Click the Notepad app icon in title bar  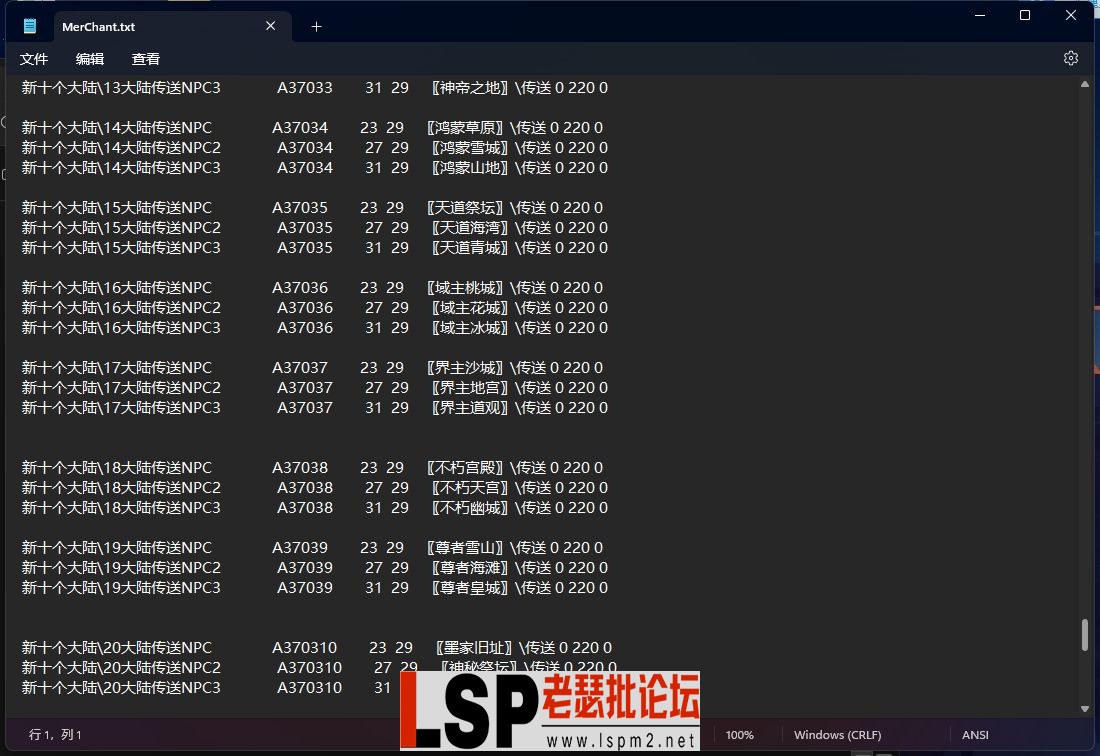click(30, 26)
